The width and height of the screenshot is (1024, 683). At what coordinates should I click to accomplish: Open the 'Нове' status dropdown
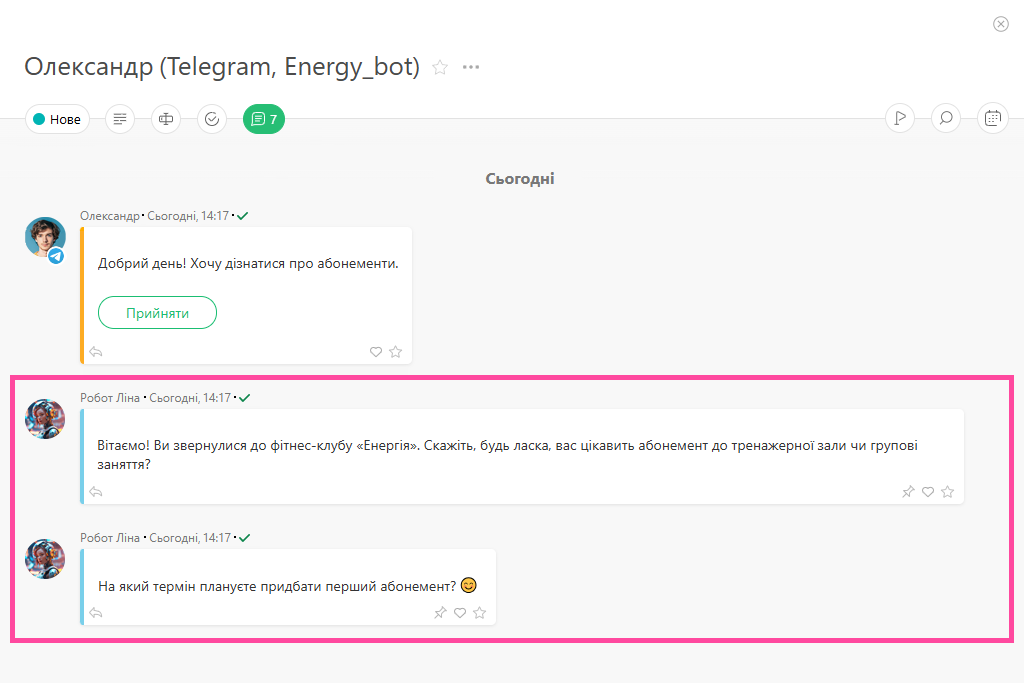tap(57, 119)
